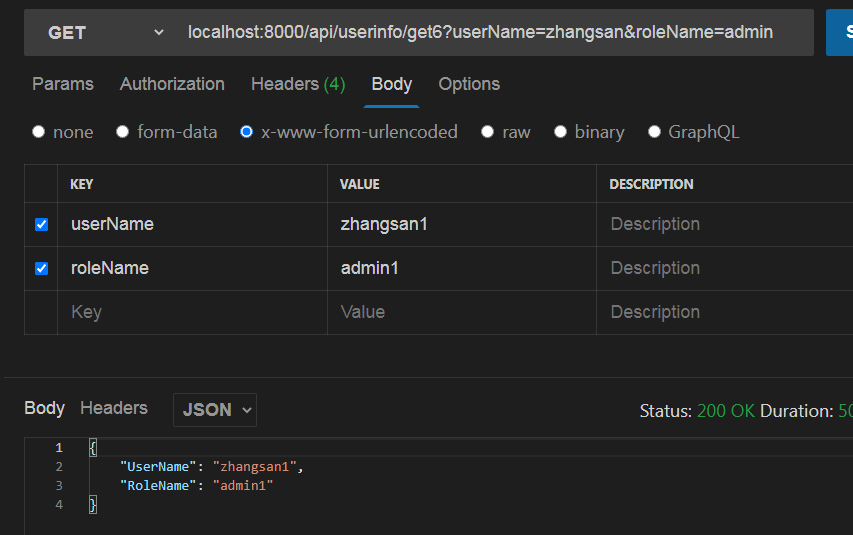Select the none body type
Screen dimensions: 853x535
tap(38, 132)
